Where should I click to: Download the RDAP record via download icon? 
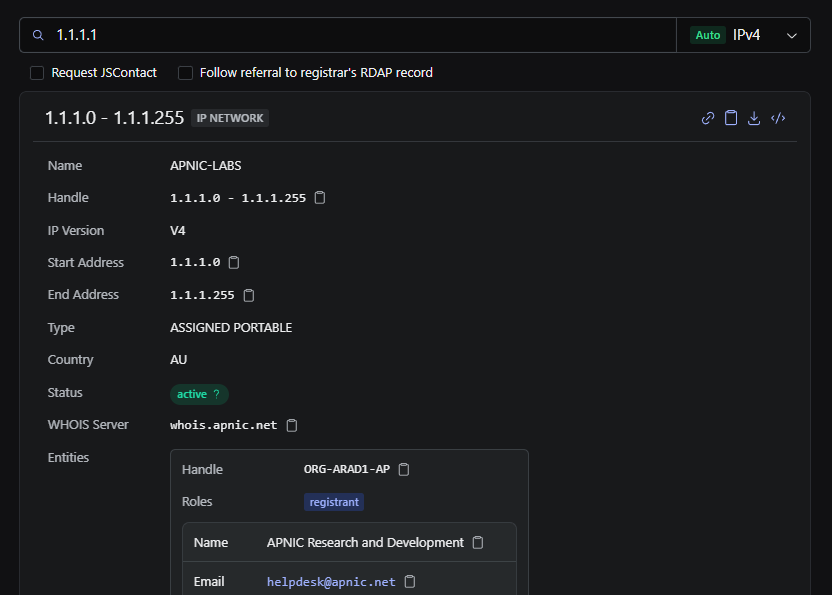pos(754,117)
